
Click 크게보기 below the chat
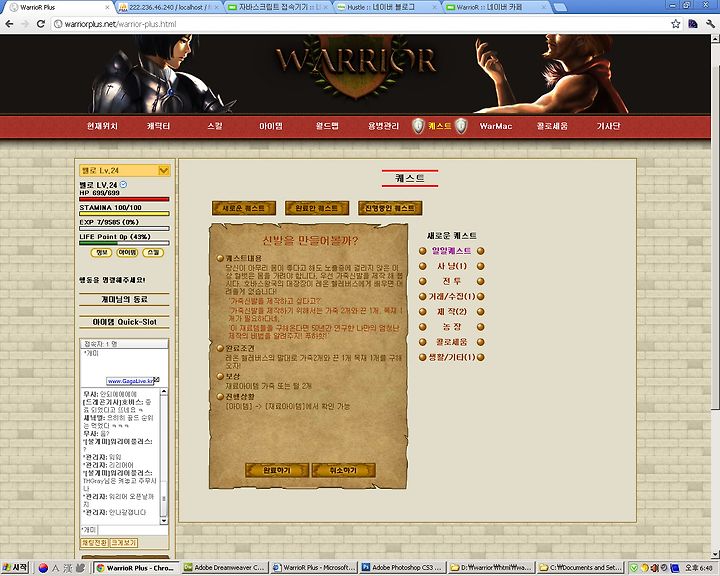124,543
